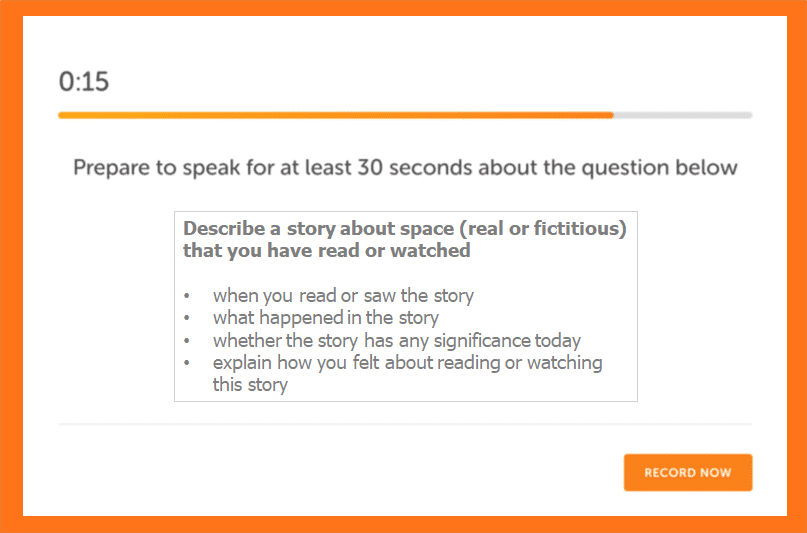
Task: Click the RECORD NOW button
Action: pos(688,472)
